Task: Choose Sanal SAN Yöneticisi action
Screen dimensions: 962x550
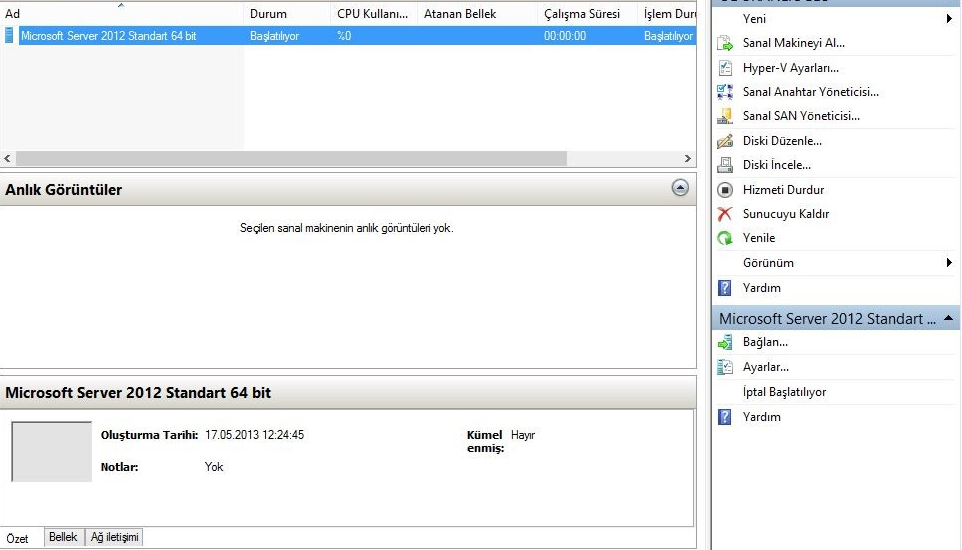Action: (x=801, y=115)
